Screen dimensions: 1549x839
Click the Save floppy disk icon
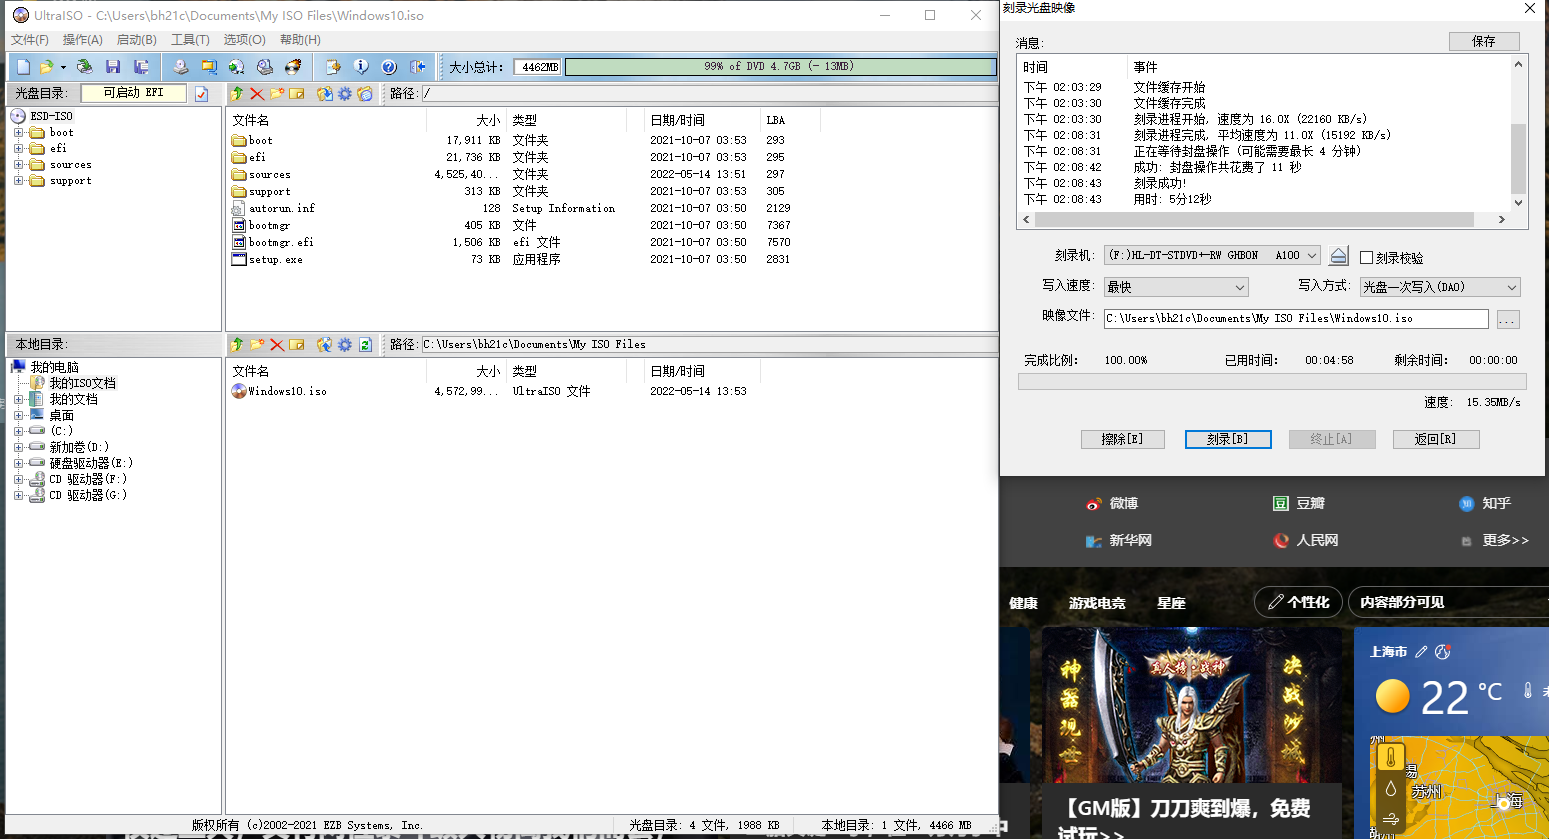tap(113, 67)
